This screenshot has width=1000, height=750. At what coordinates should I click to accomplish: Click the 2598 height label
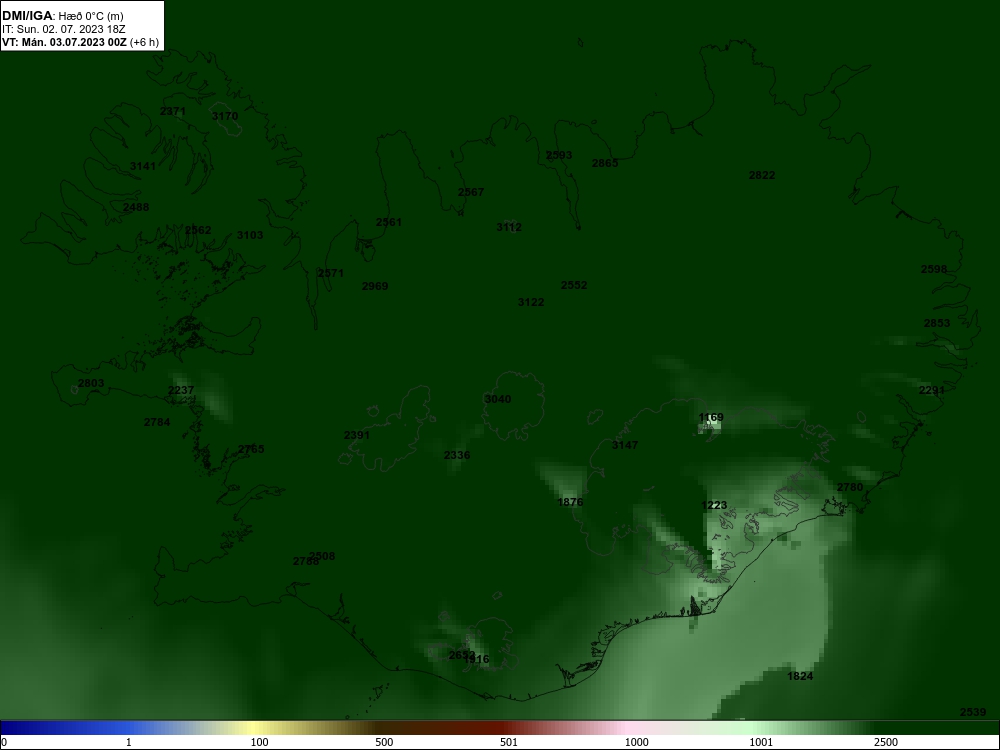coord(934,270)
